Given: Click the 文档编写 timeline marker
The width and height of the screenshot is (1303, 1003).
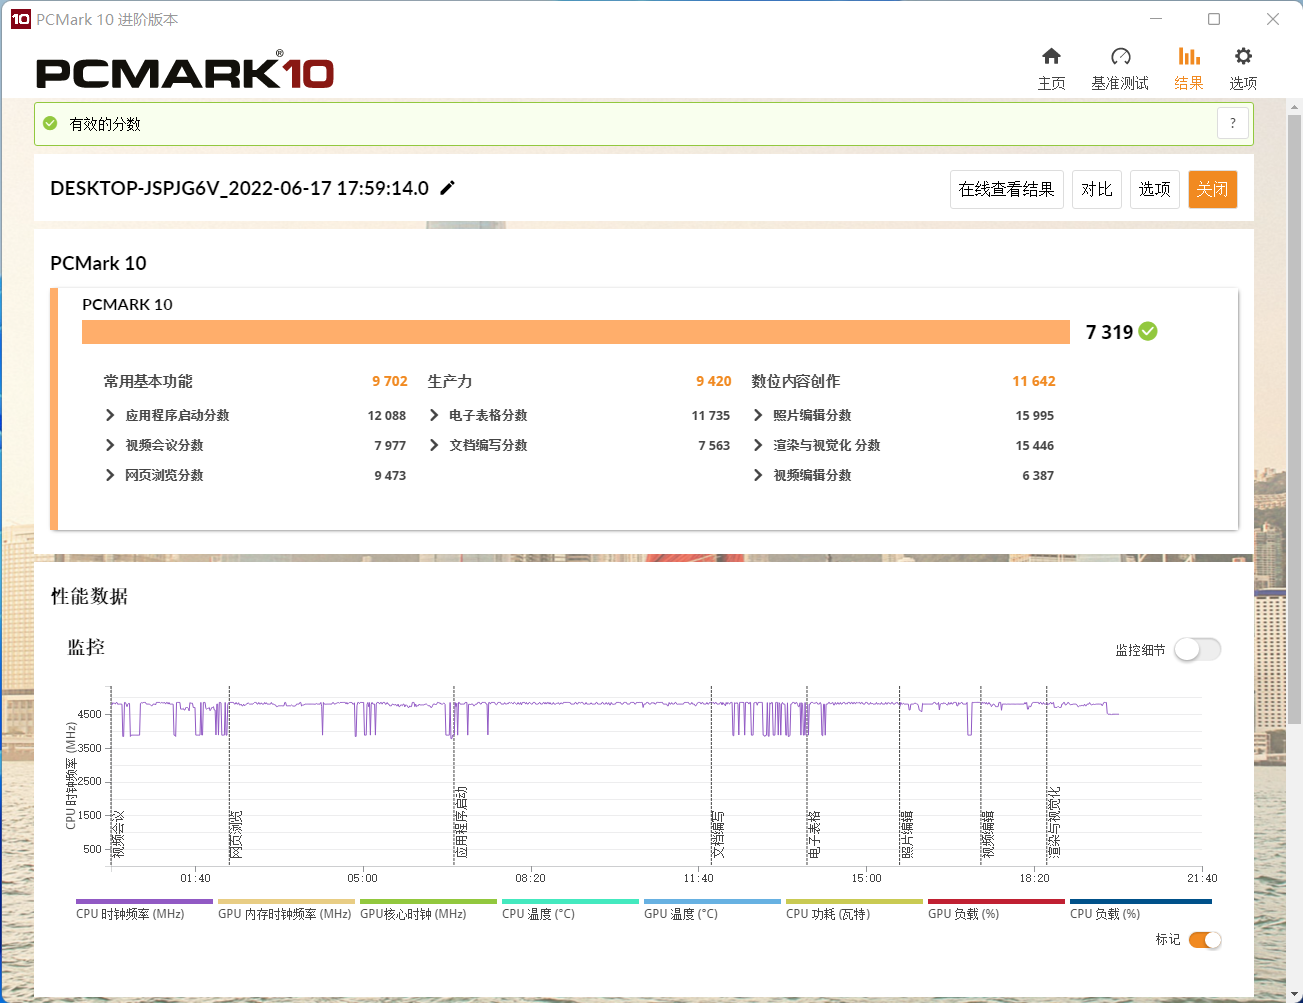Looking at the screenshot, I should (719, 834).
